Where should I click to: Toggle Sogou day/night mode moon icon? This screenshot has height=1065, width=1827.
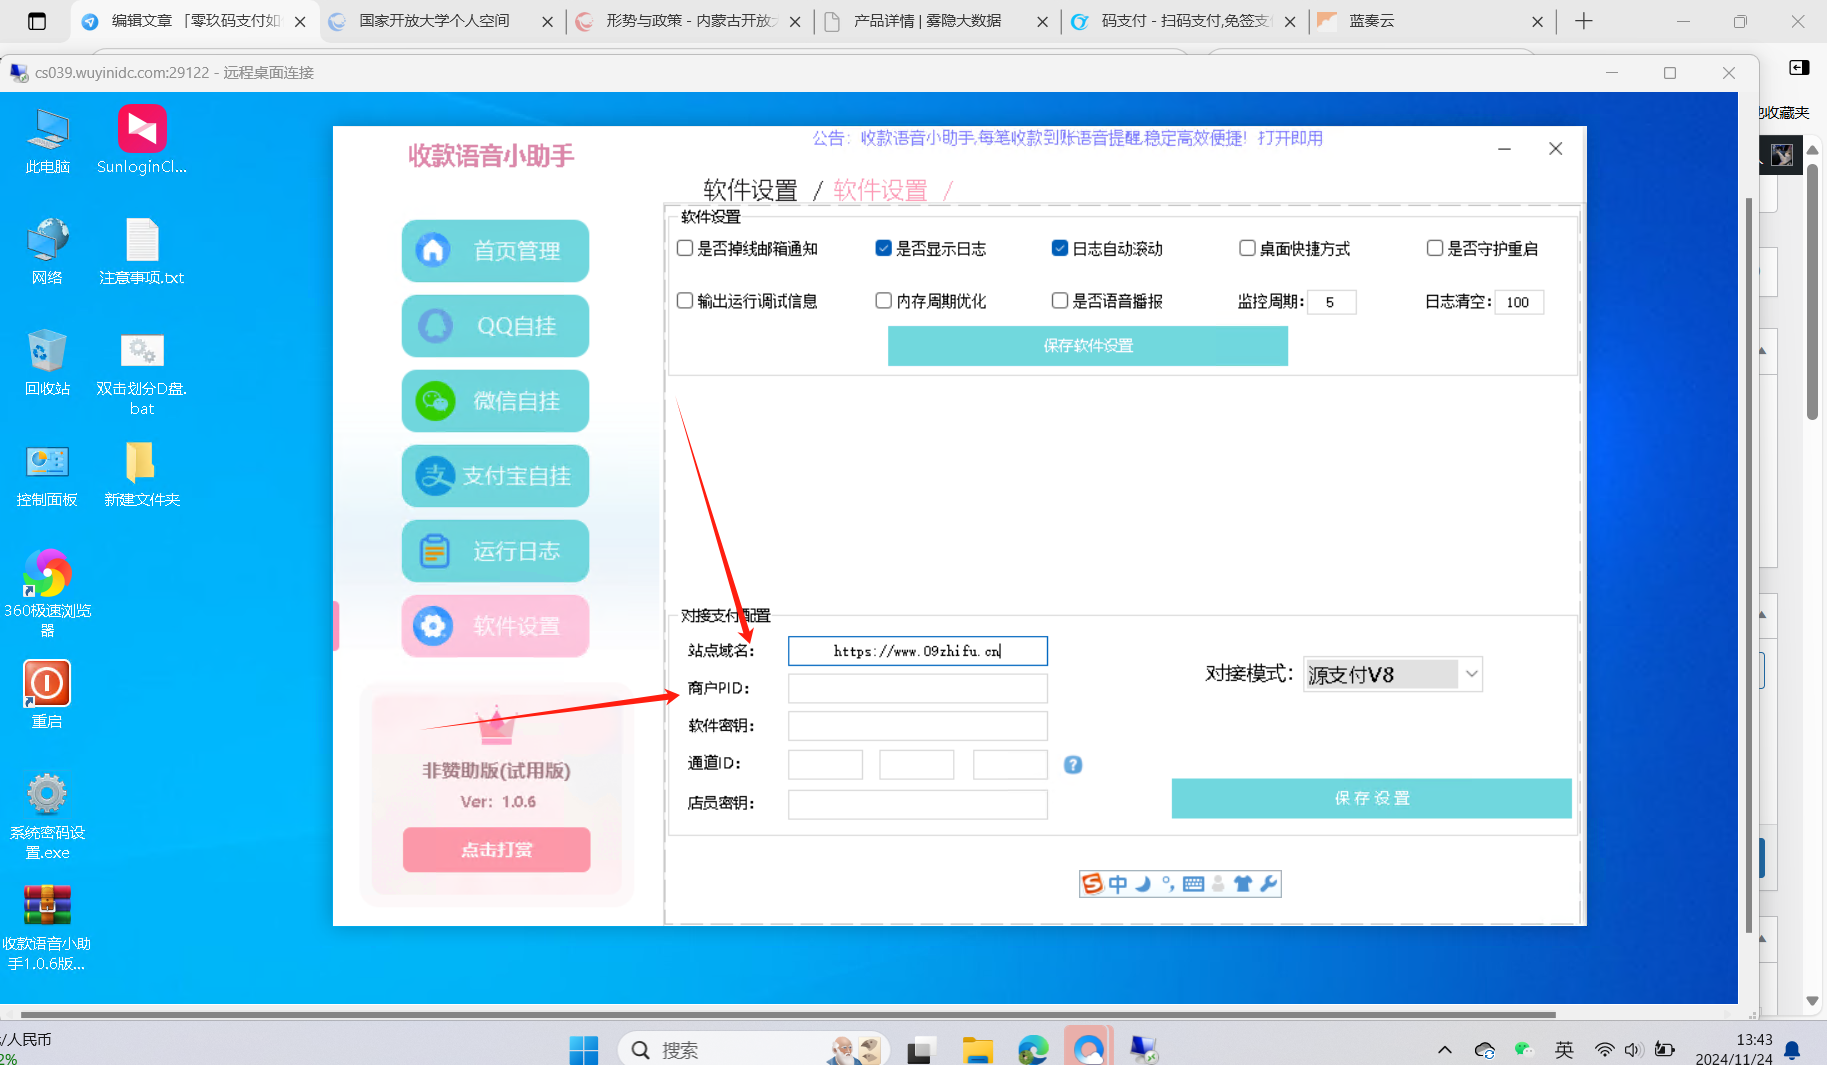tap(1142, 883)
